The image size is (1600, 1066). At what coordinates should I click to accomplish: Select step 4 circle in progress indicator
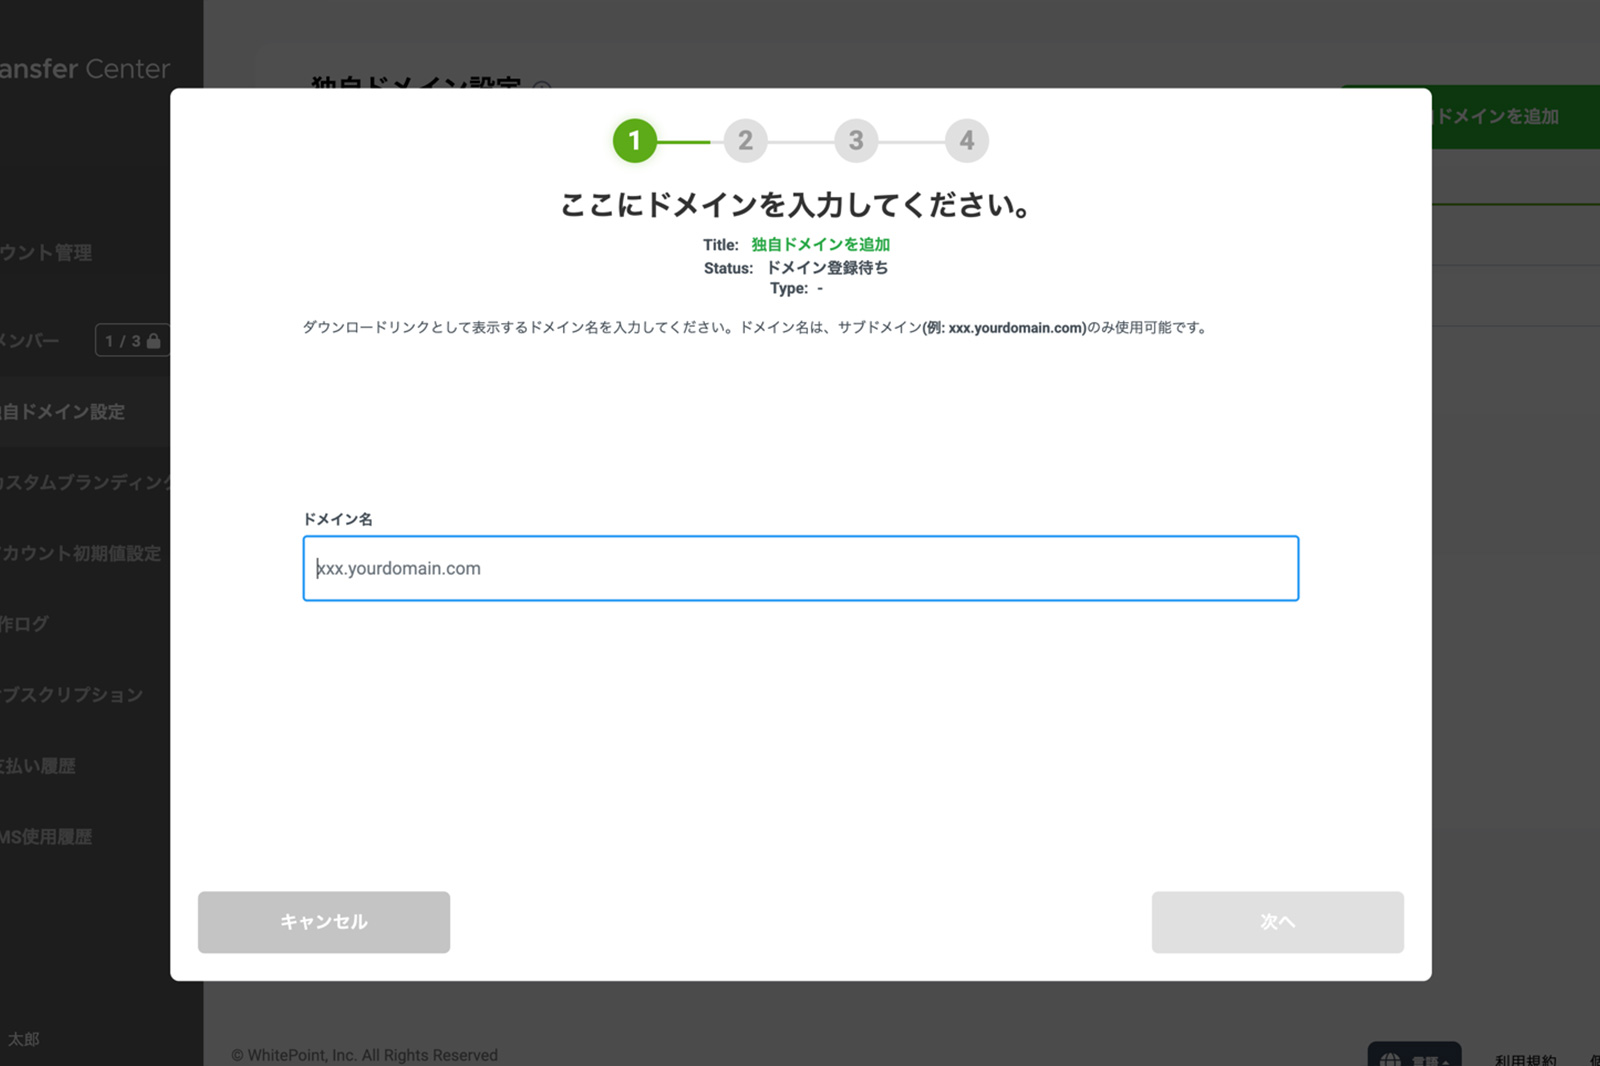click(x=966, y=141)
